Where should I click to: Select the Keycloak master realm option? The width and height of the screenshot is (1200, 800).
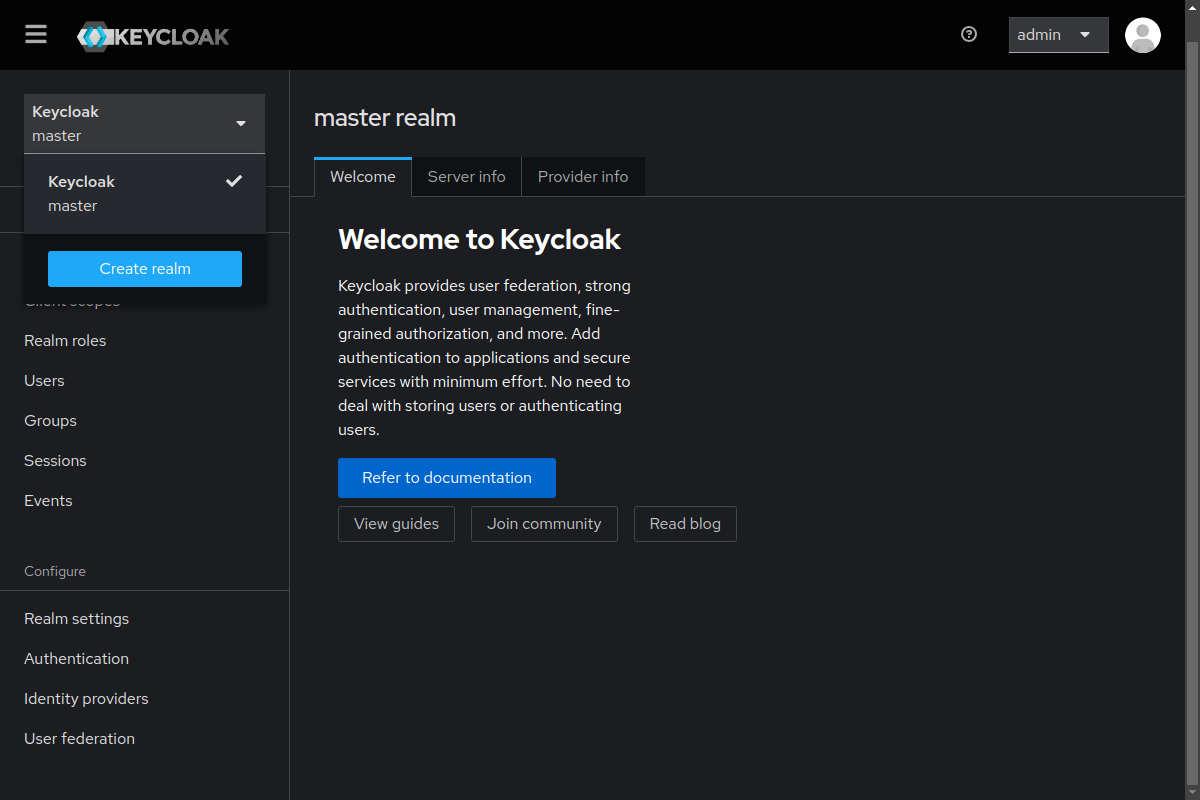point(144,193)
